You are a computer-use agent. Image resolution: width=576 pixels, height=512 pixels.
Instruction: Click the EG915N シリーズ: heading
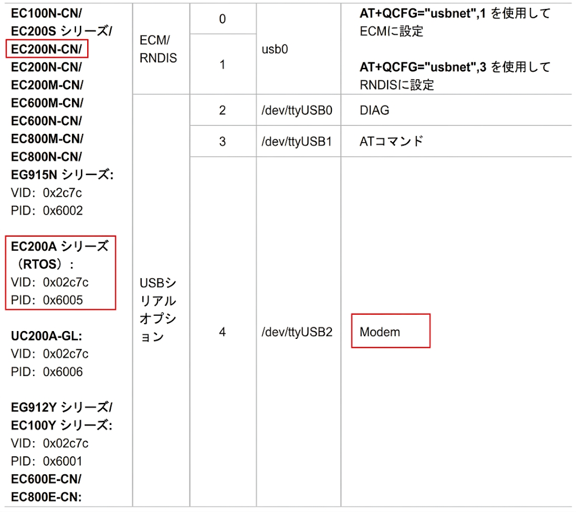[62, 175]
